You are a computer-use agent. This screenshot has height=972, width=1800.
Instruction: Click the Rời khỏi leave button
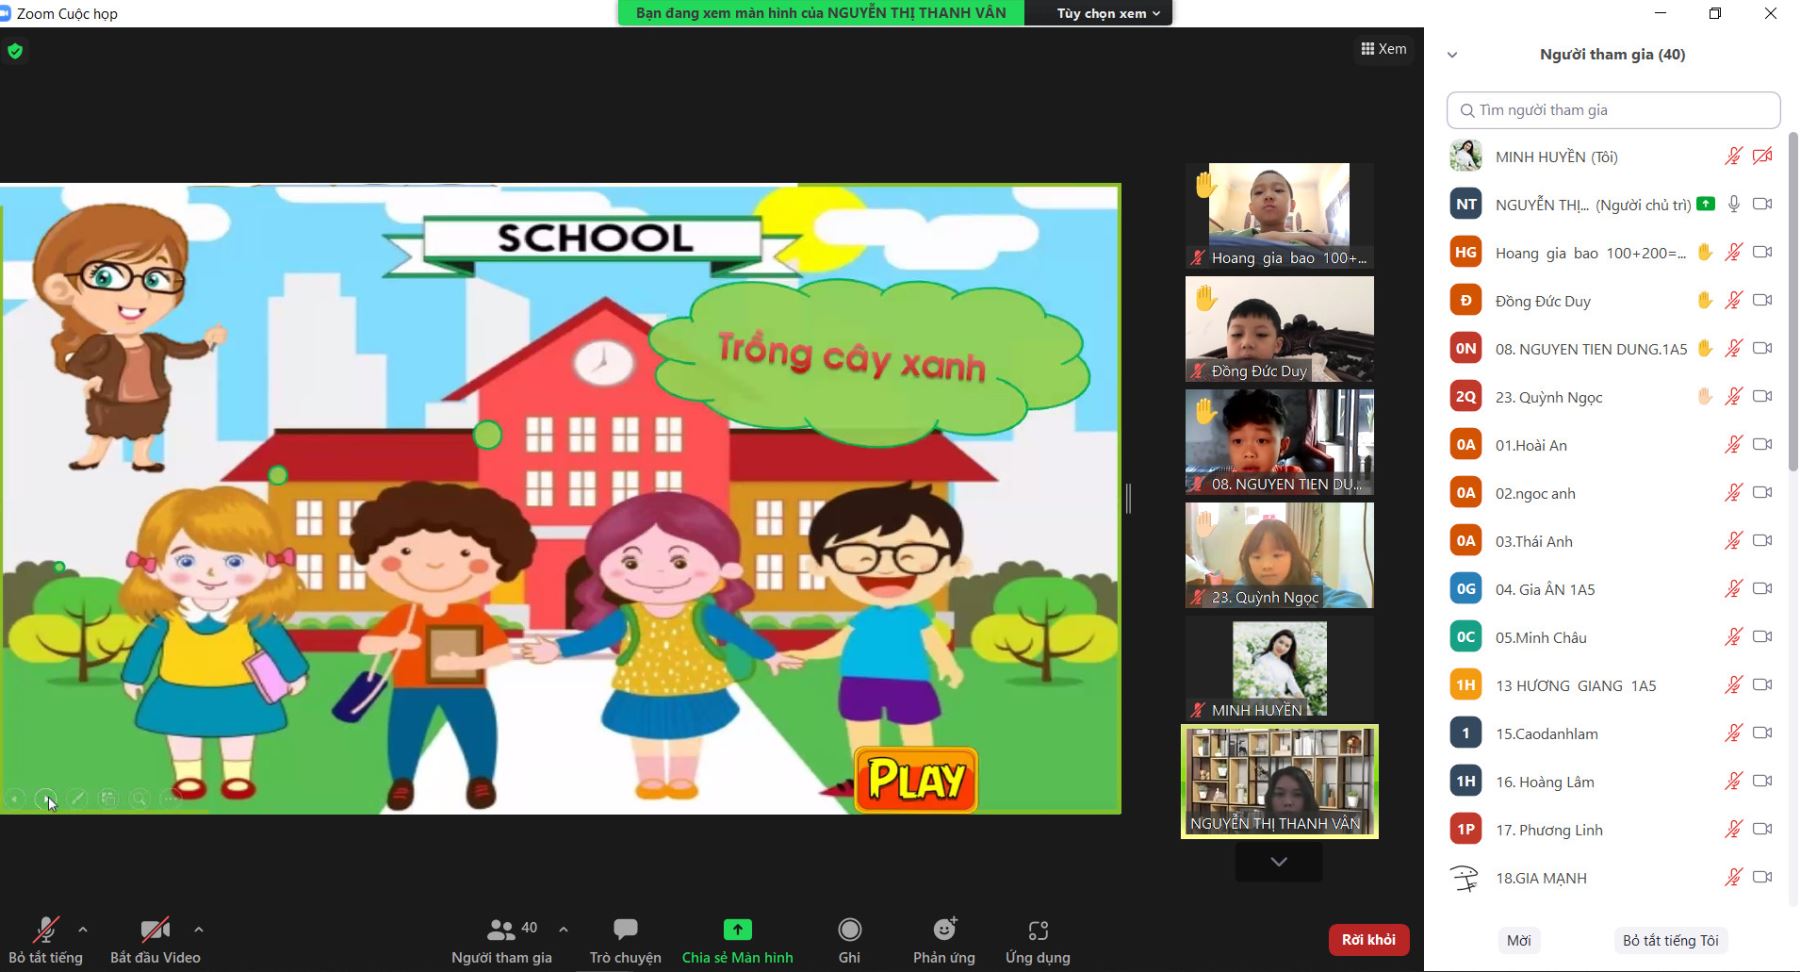(x=1368, y=939)
